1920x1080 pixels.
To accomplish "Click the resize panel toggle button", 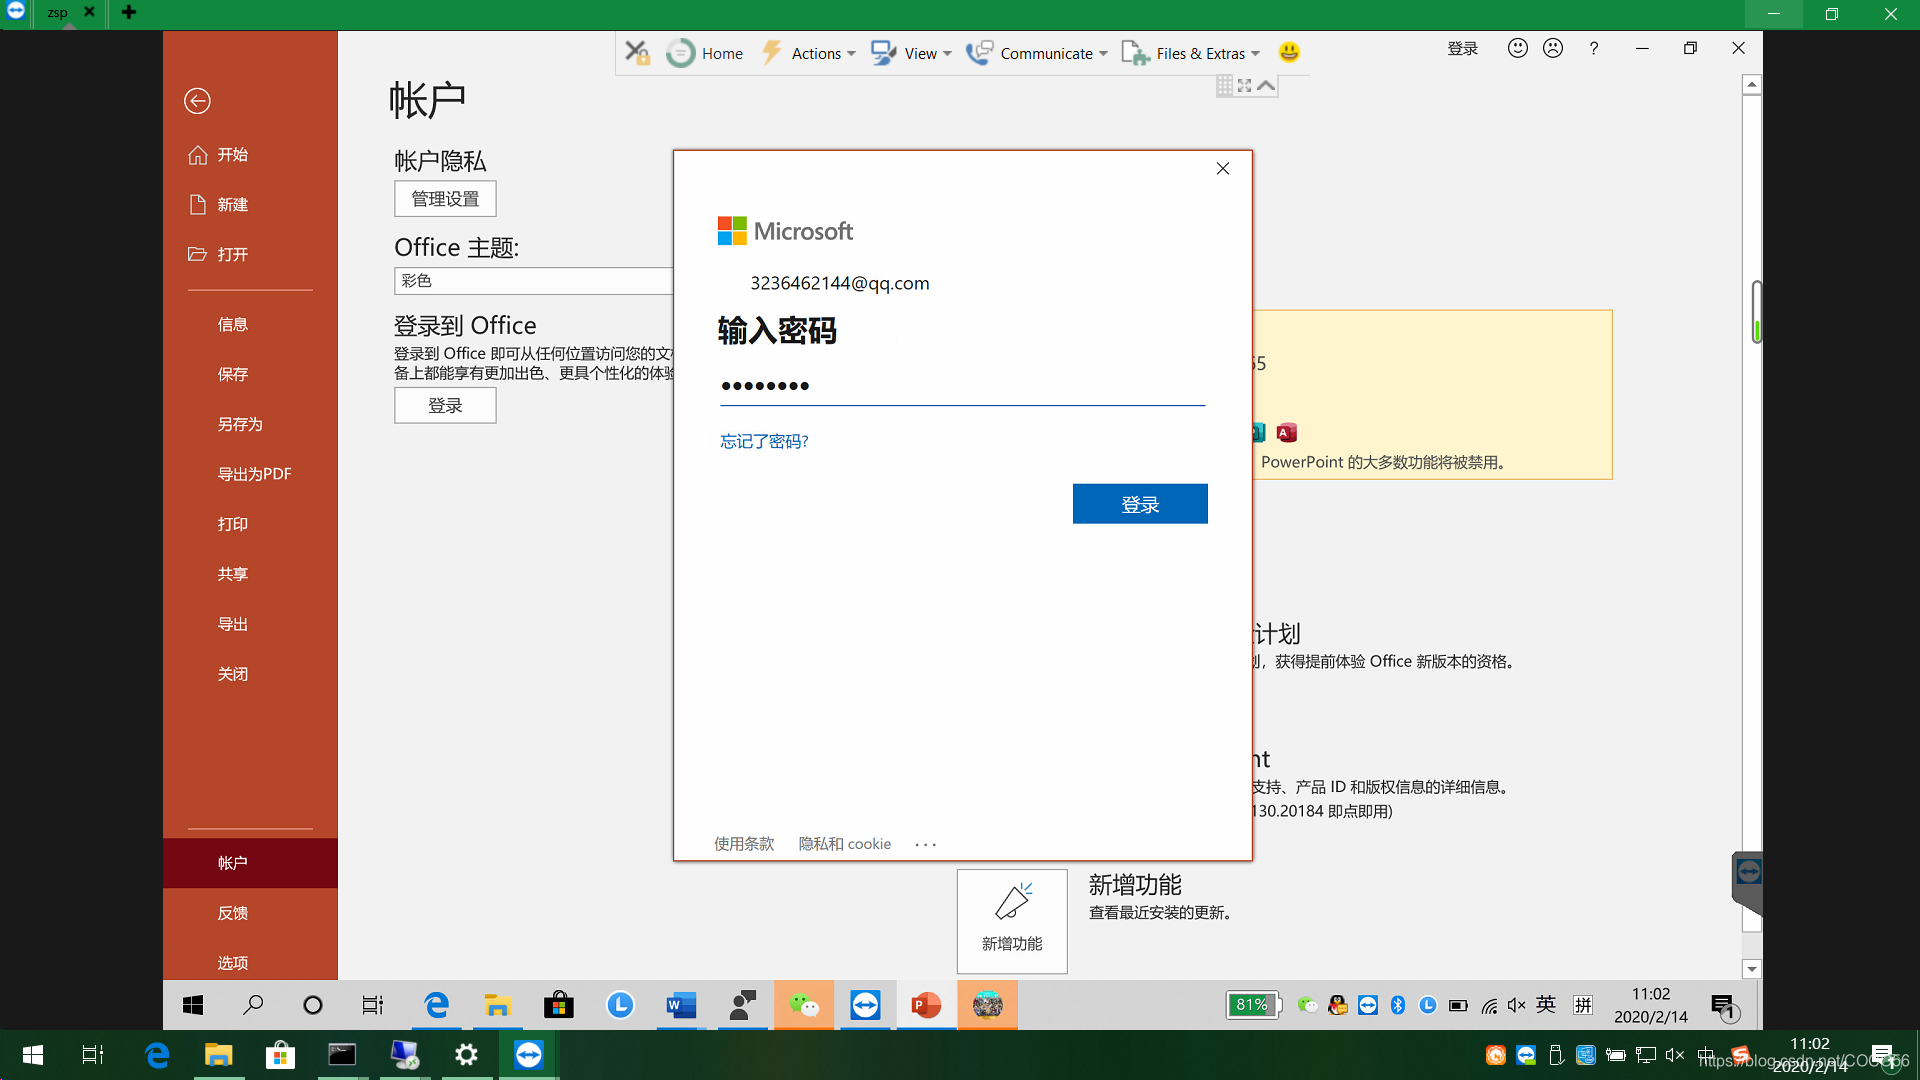I will (1245, 84).
